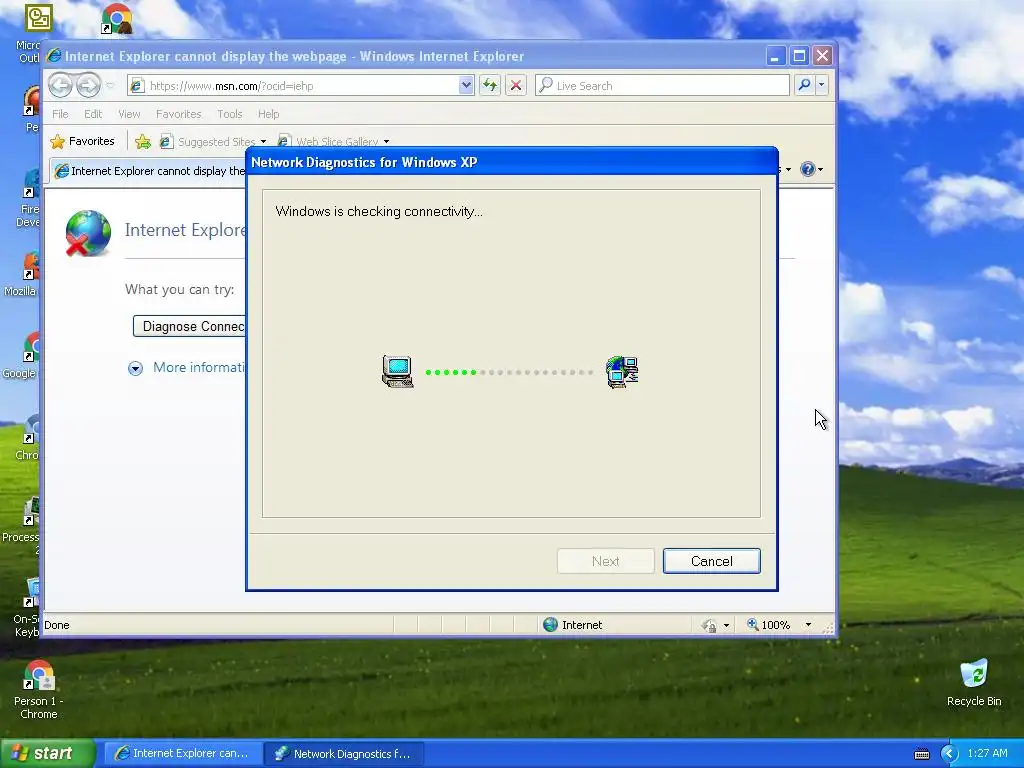This screenshot has width=1024, height=768.
Task: Stop loading with the red X icon
Action: 516,86
